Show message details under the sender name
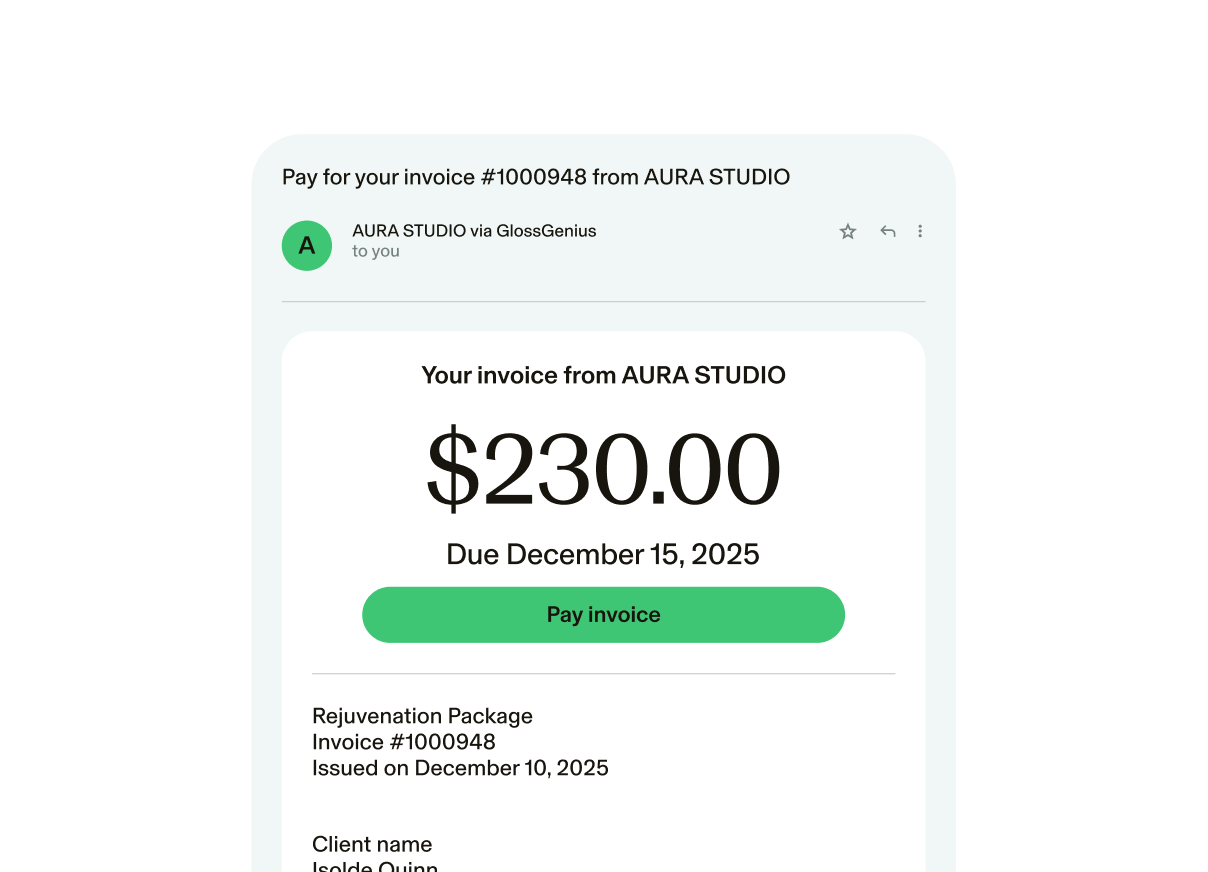The height and width of the screenshot is (872, 1208). tap(376, 252)
